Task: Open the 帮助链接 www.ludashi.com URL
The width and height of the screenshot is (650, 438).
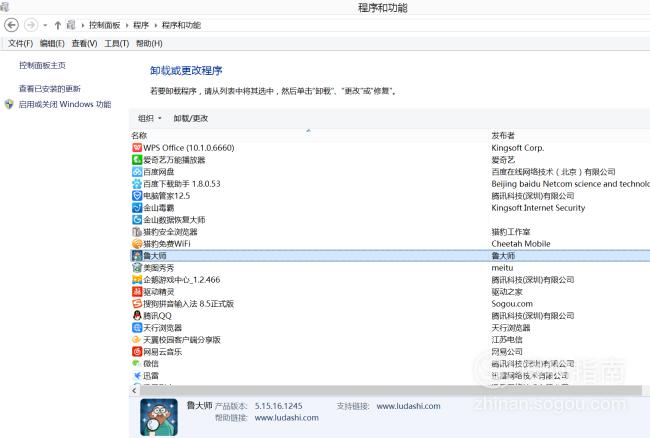Action: 286,418
